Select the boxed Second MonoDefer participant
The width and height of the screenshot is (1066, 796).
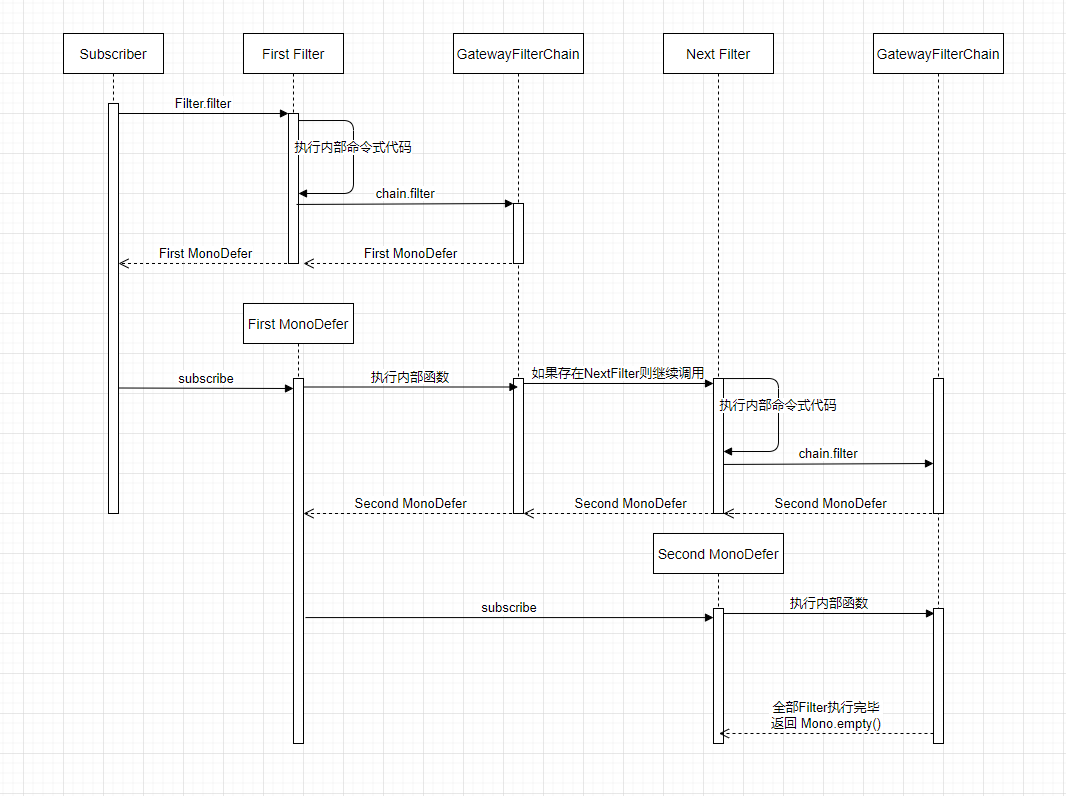click(x=718, y=554)
